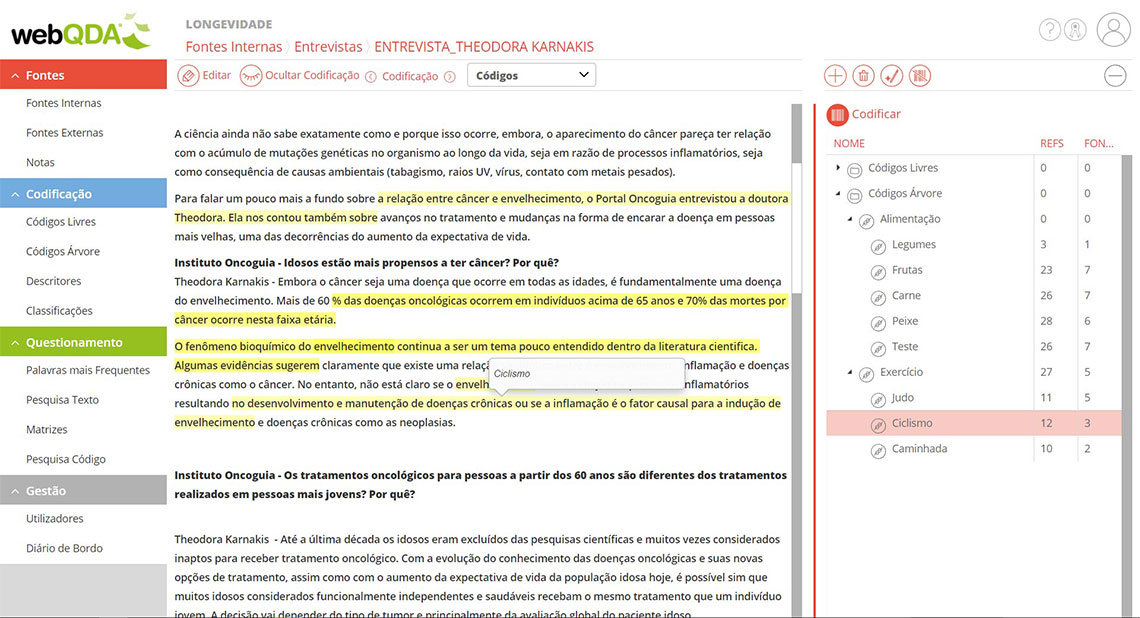Click the plus icon to add code

coord(835,76)
